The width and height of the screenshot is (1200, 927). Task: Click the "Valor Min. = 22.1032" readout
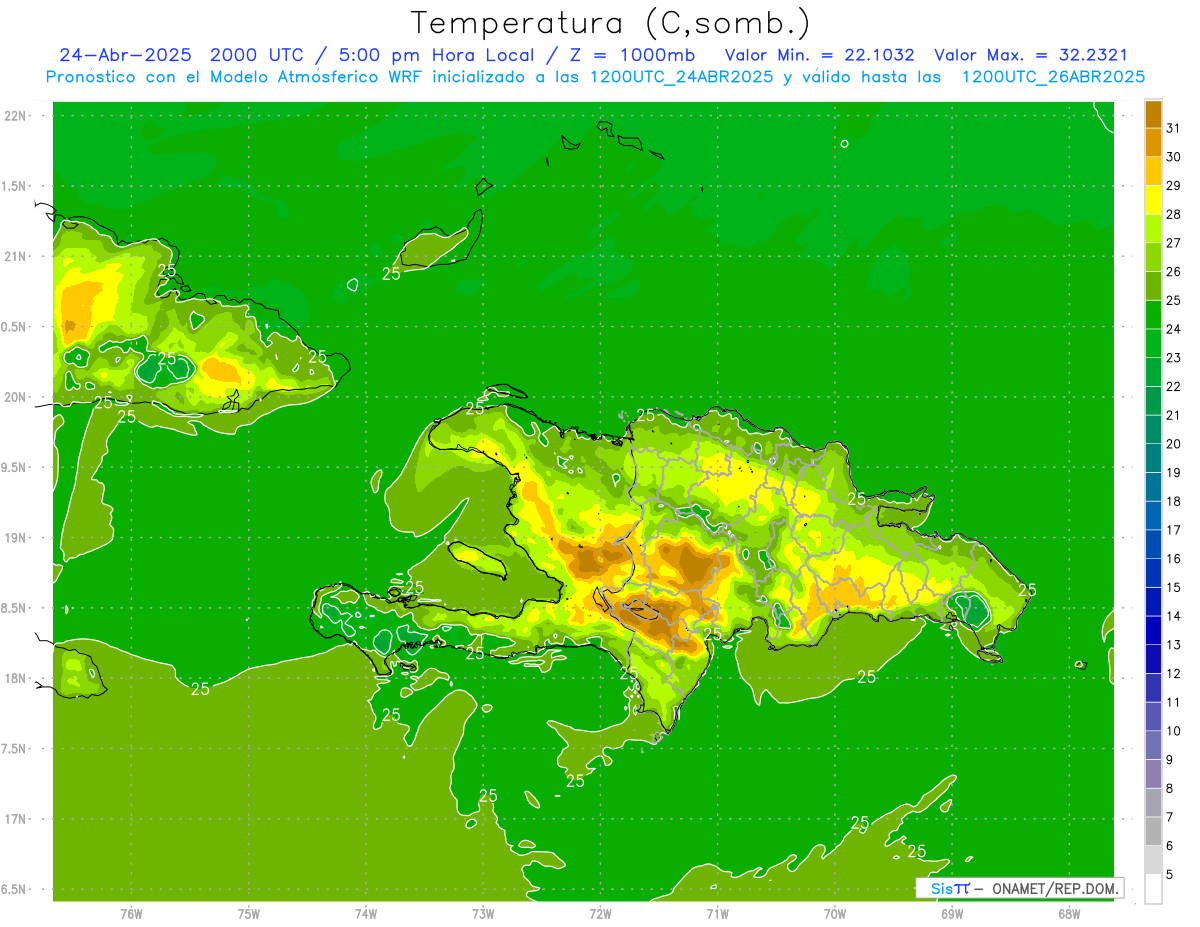(819, 55)
